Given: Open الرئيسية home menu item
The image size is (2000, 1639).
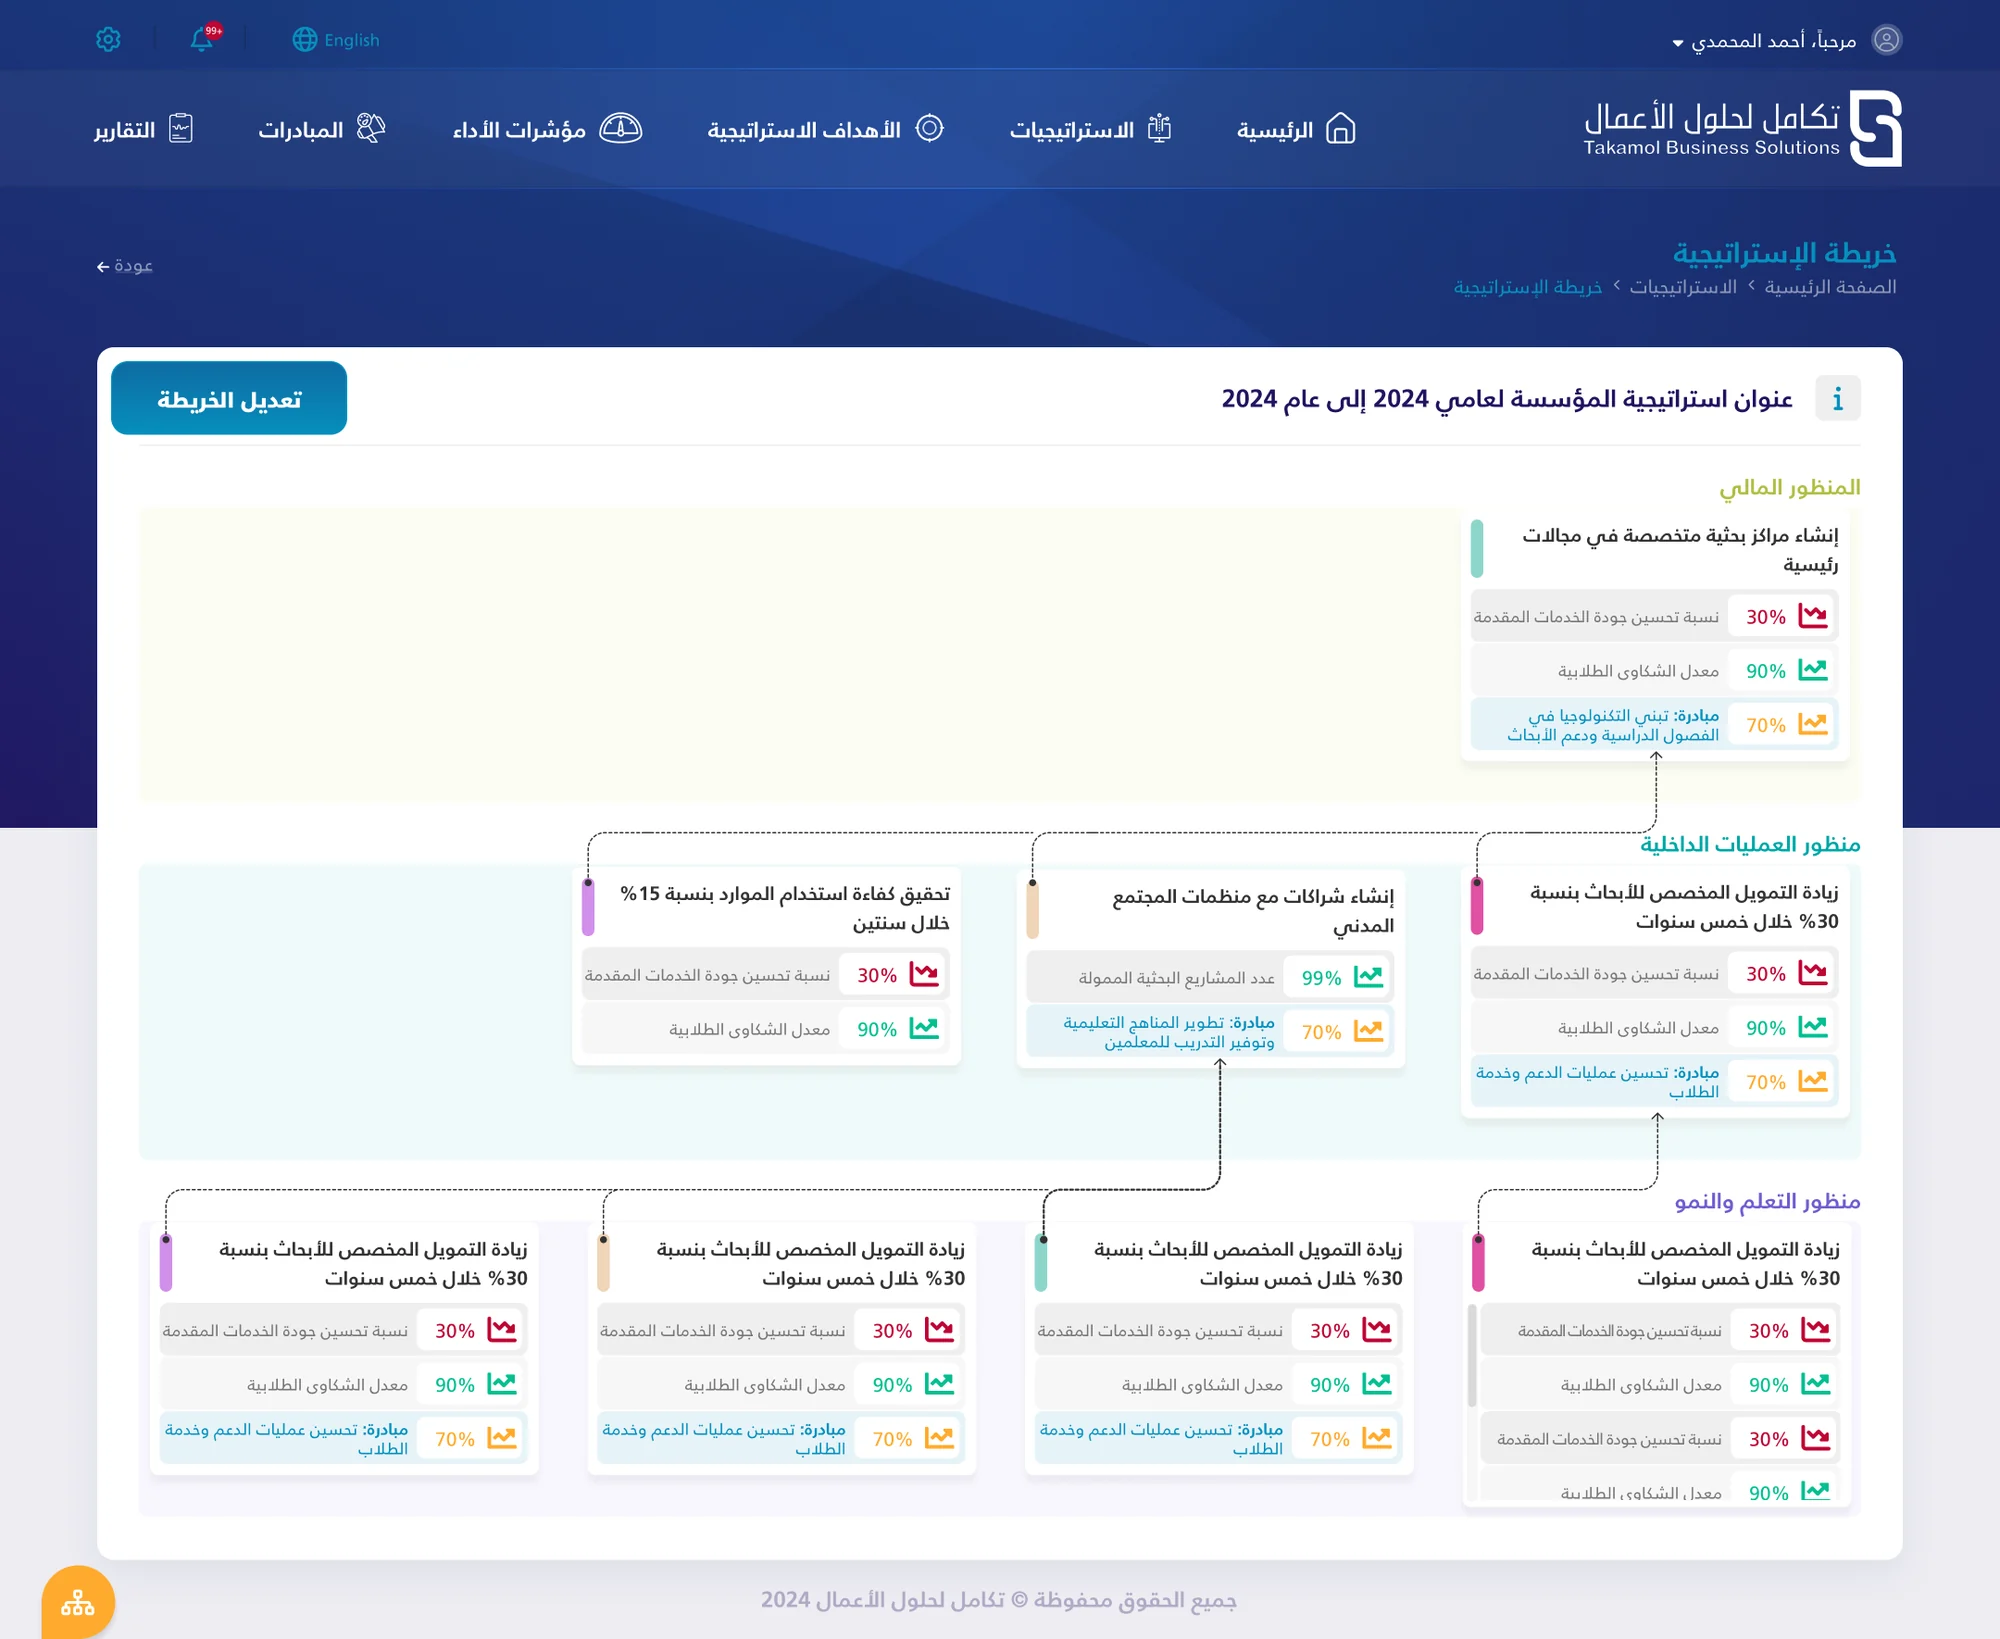Looking at the screenshot, I should pyautogui.click(x=1296, y=129).
